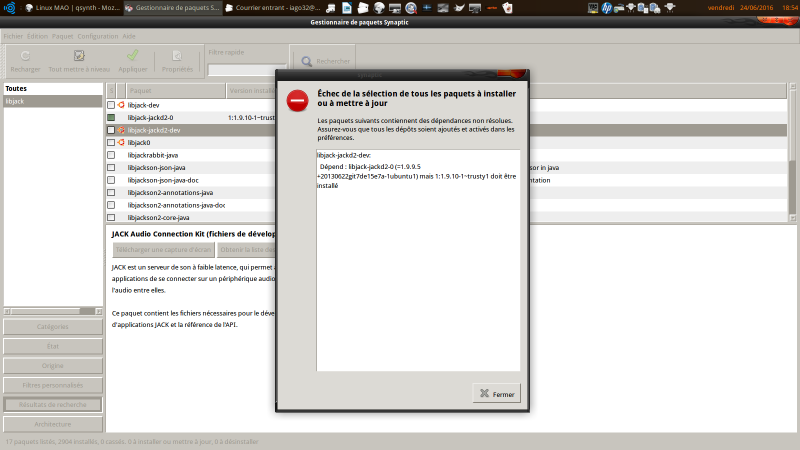
Task: Click Ubuntu logo icon beside libjack-dev
Action: click(121, 105)
